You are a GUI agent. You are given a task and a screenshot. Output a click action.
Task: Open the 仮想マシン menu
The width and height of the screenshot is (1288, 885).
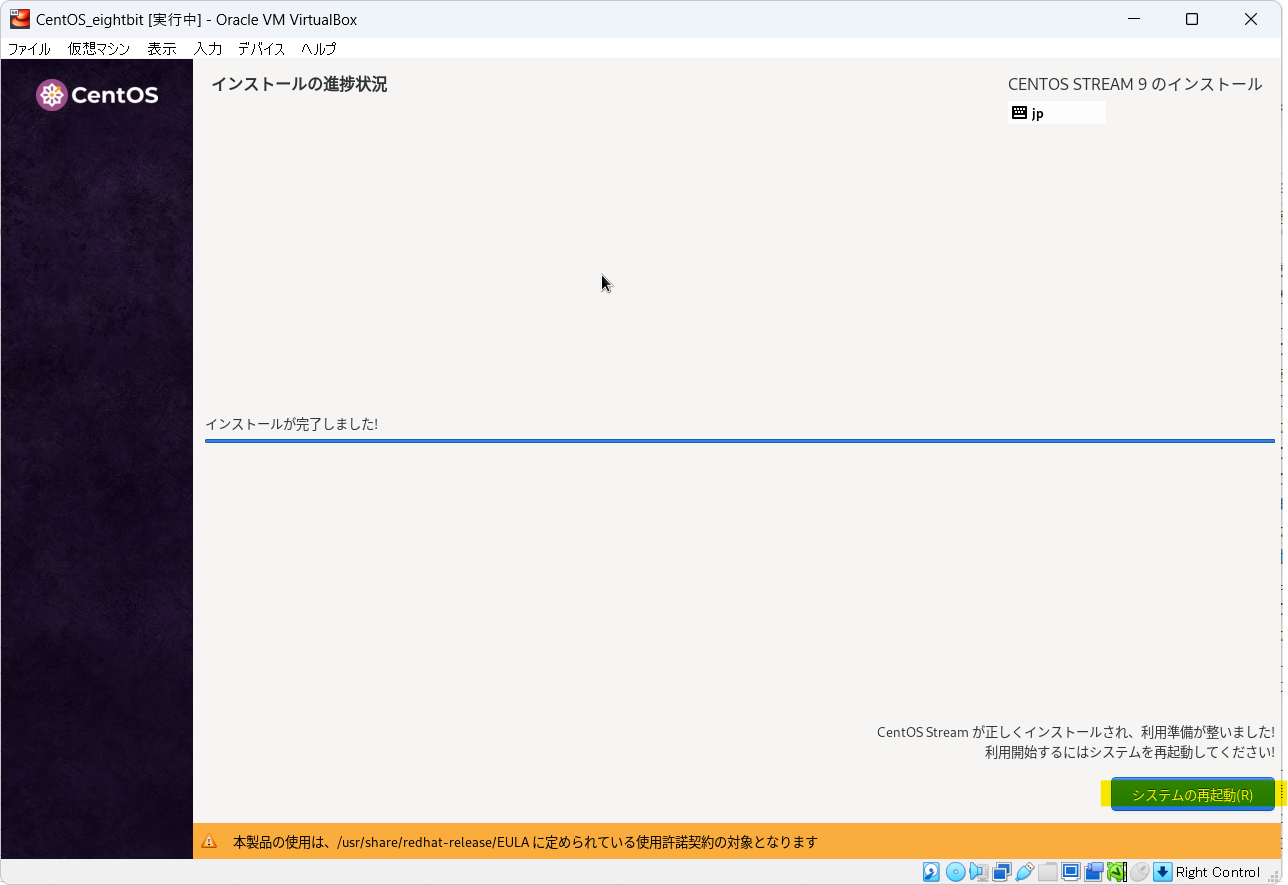(99, 48)
